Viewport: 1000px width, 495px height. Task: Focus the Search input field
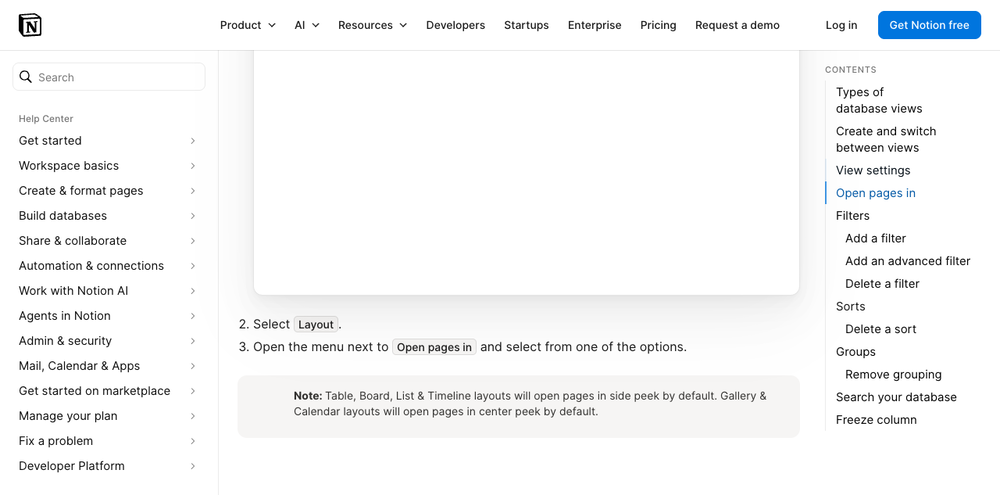click(x=109, y=77)
